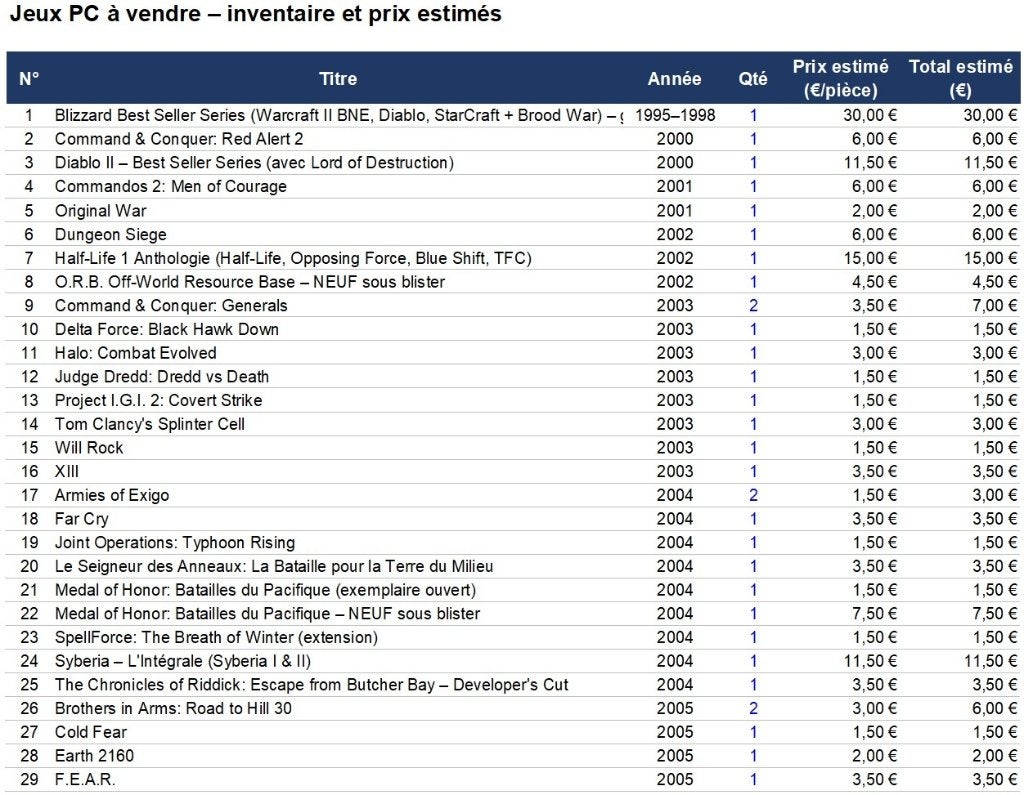This screenshot has height=795, width=1024.
Task: Select the "Far Cry" title cell
Action: [x=82, y=519]
